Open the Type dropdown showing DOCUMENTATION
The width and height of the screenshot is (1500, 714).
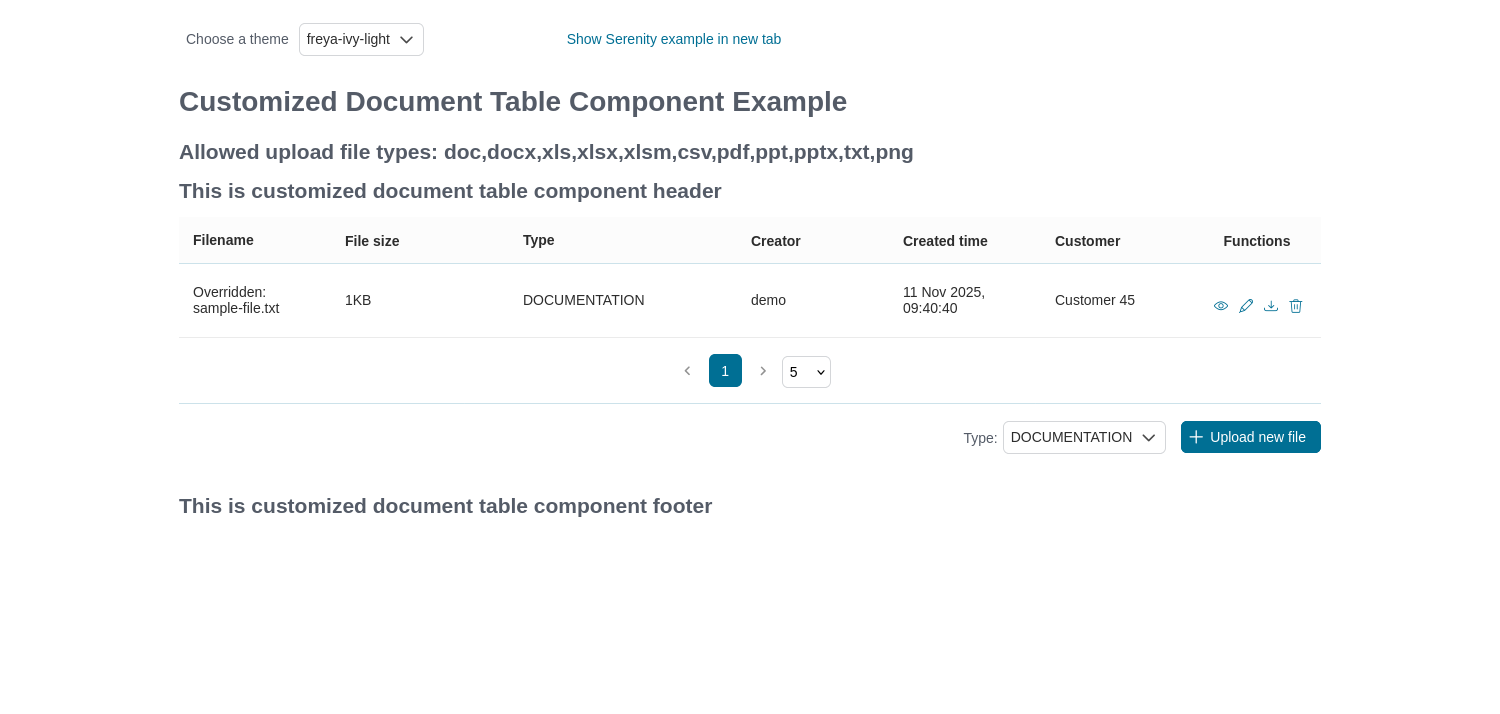tap(1084, 437)
